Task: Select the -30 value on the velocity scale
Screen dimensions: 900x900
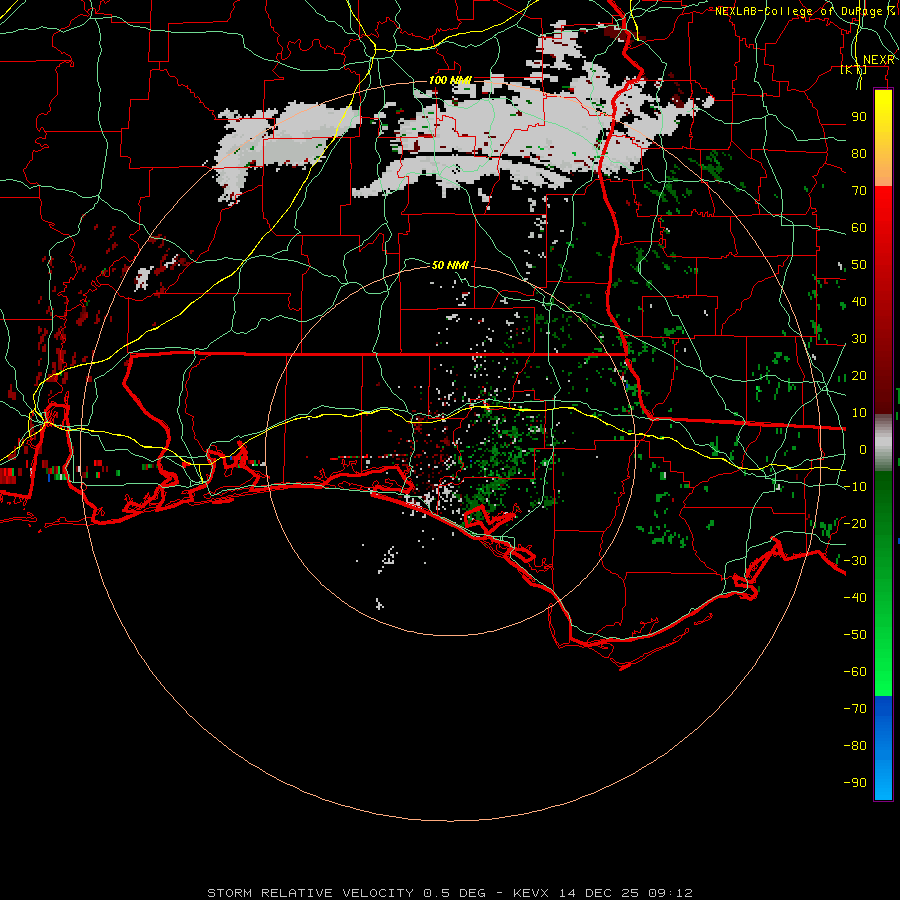Action: click(855, 561)
